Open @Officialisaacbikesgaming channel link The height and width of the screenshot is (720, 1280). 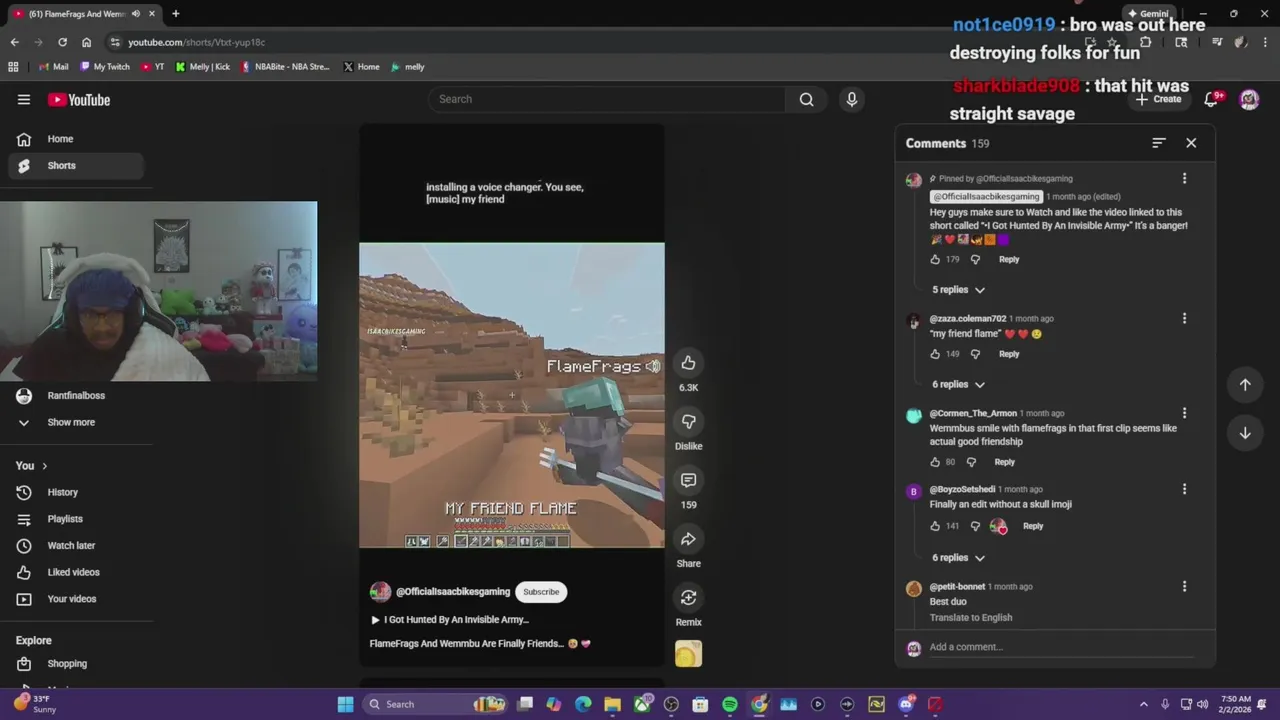[453, 592]
